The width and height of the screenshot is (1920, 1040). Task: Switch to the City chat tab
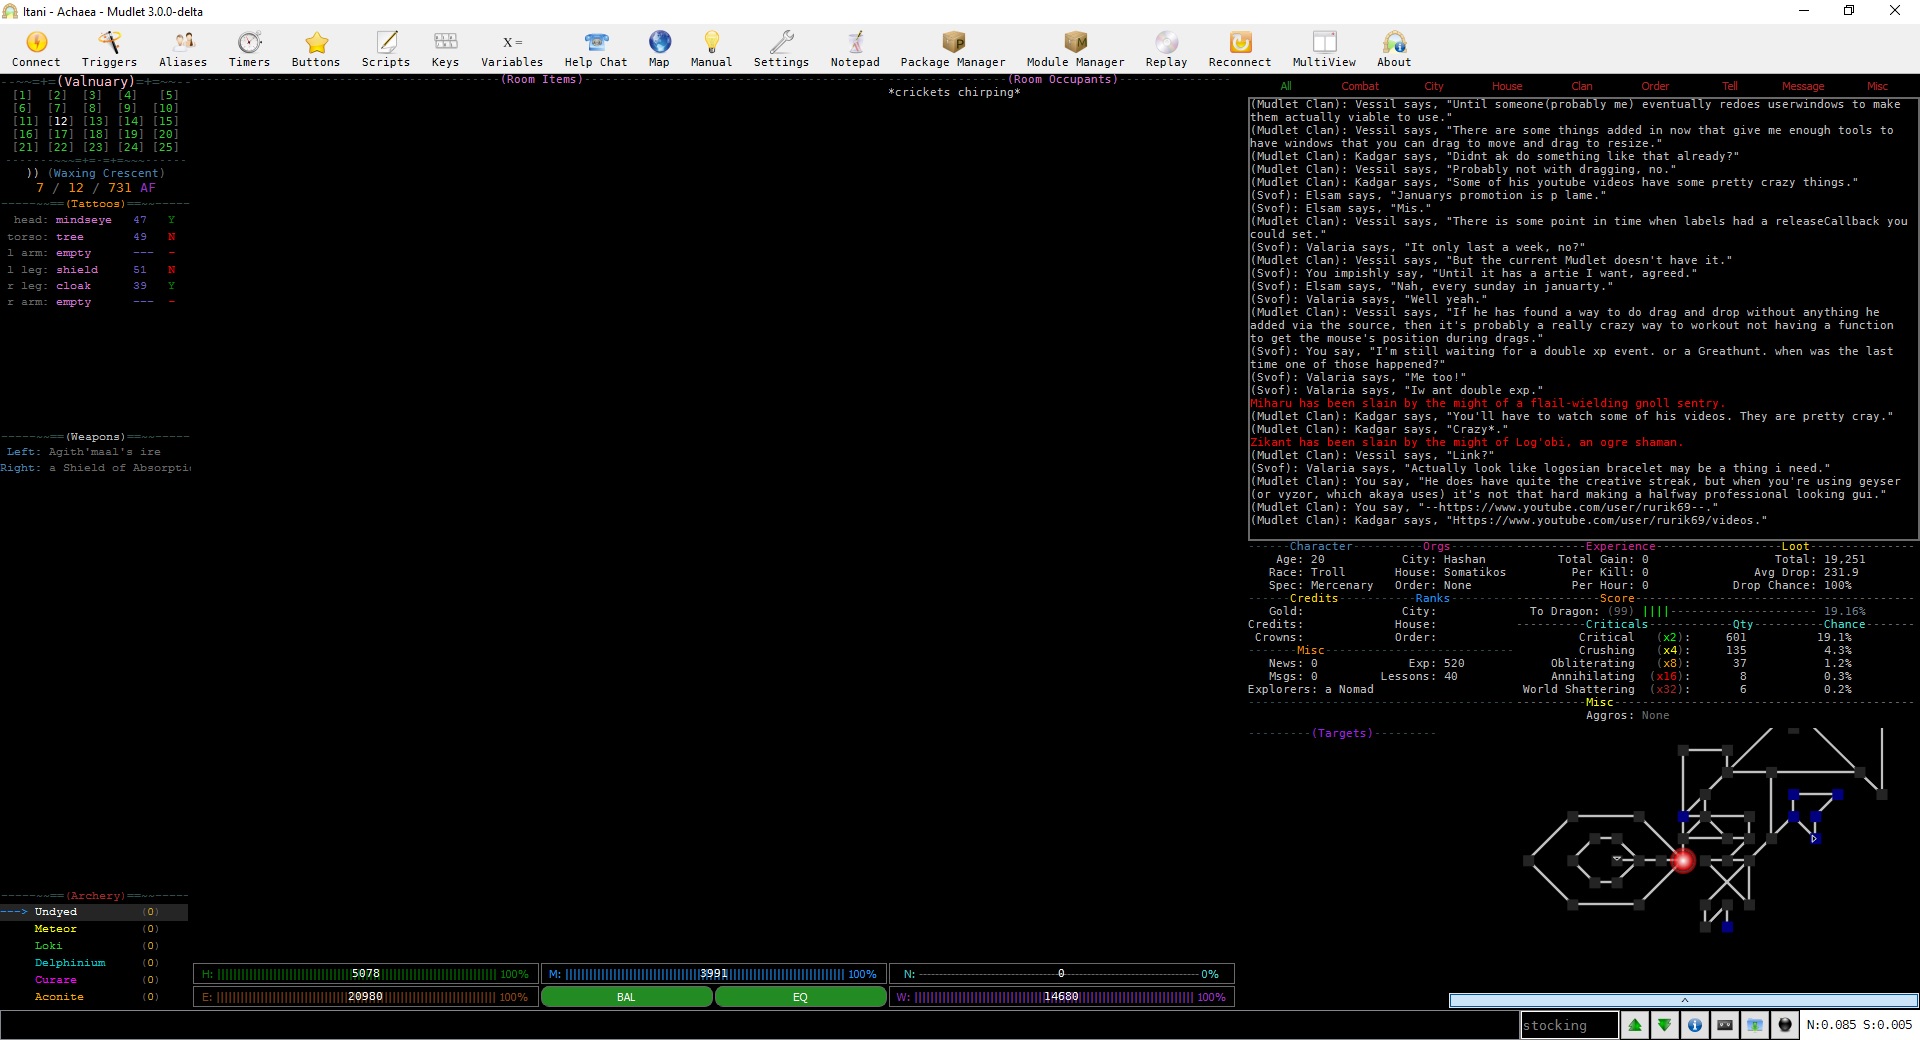tap(1434, 86)
